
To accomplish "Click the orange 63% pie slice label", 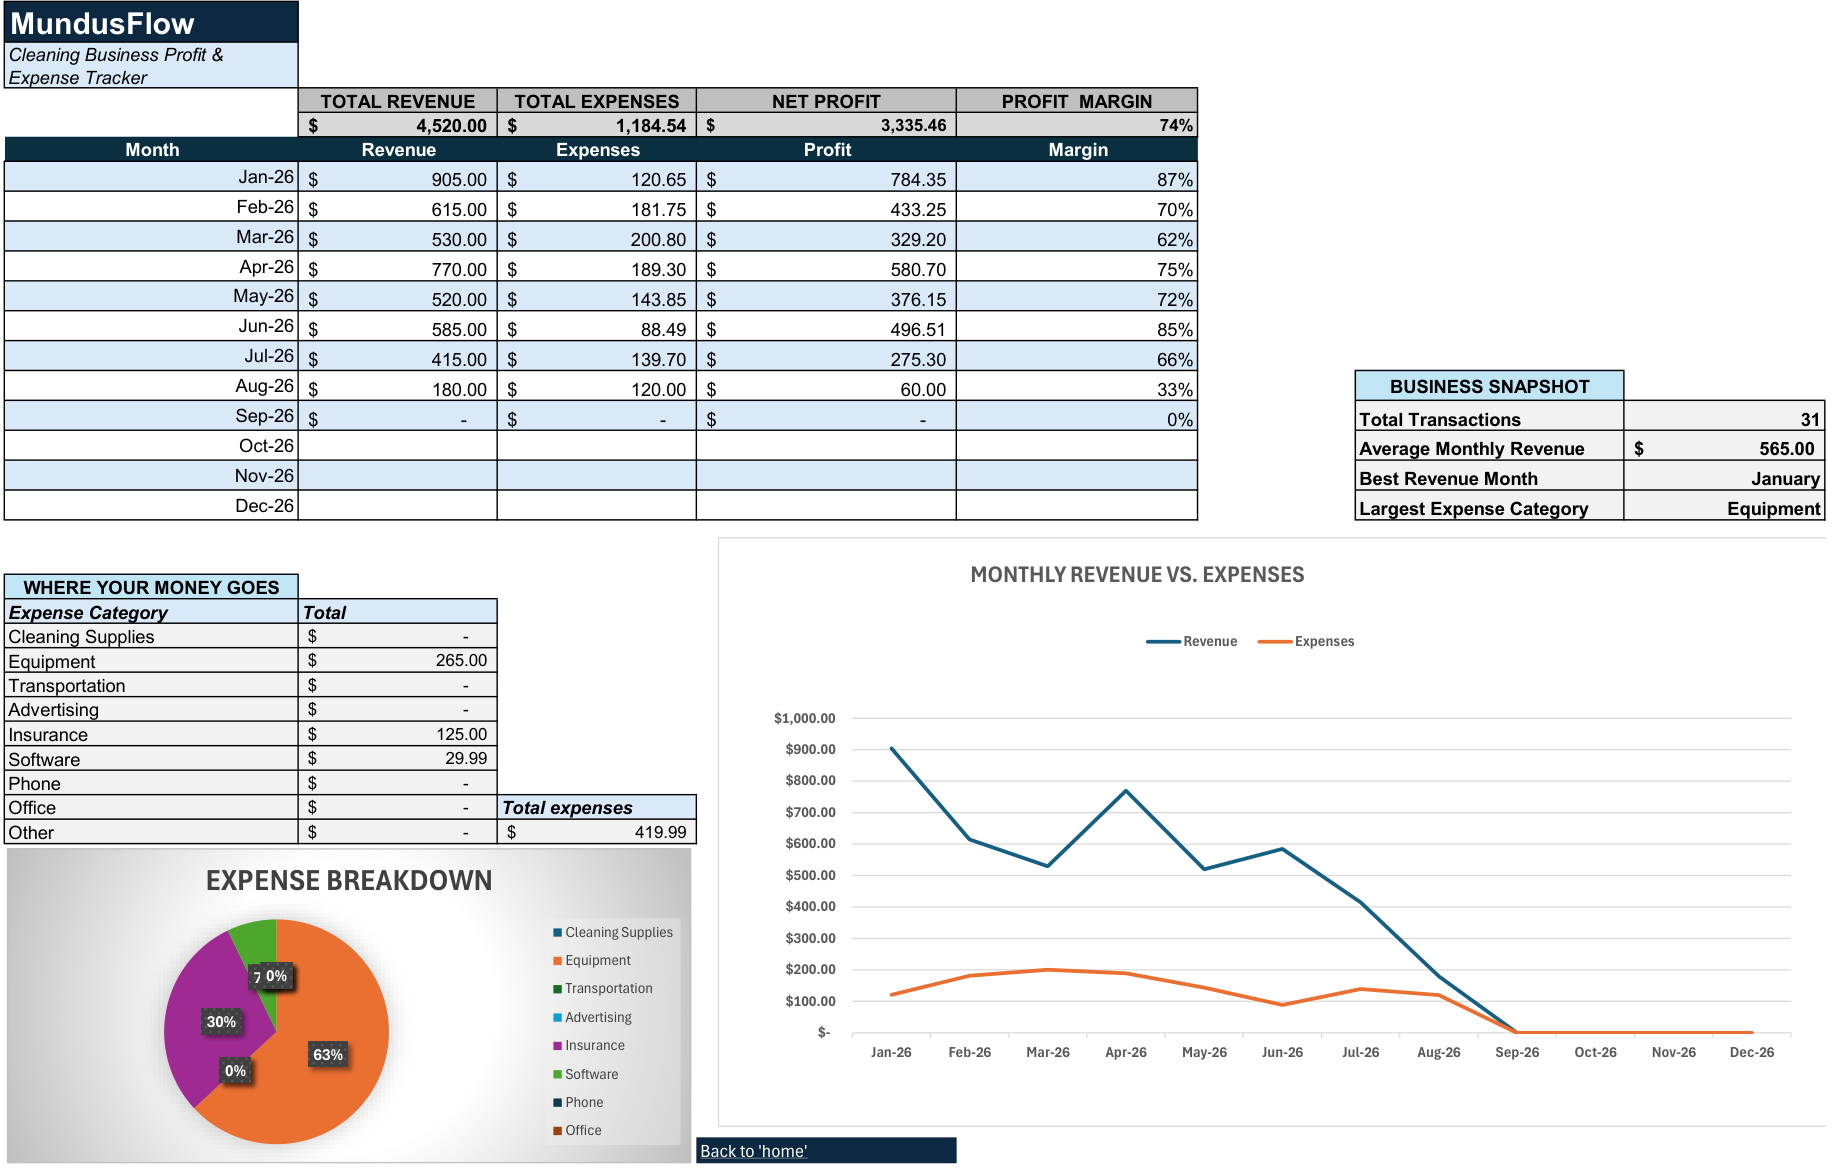I will point(328,1055).
